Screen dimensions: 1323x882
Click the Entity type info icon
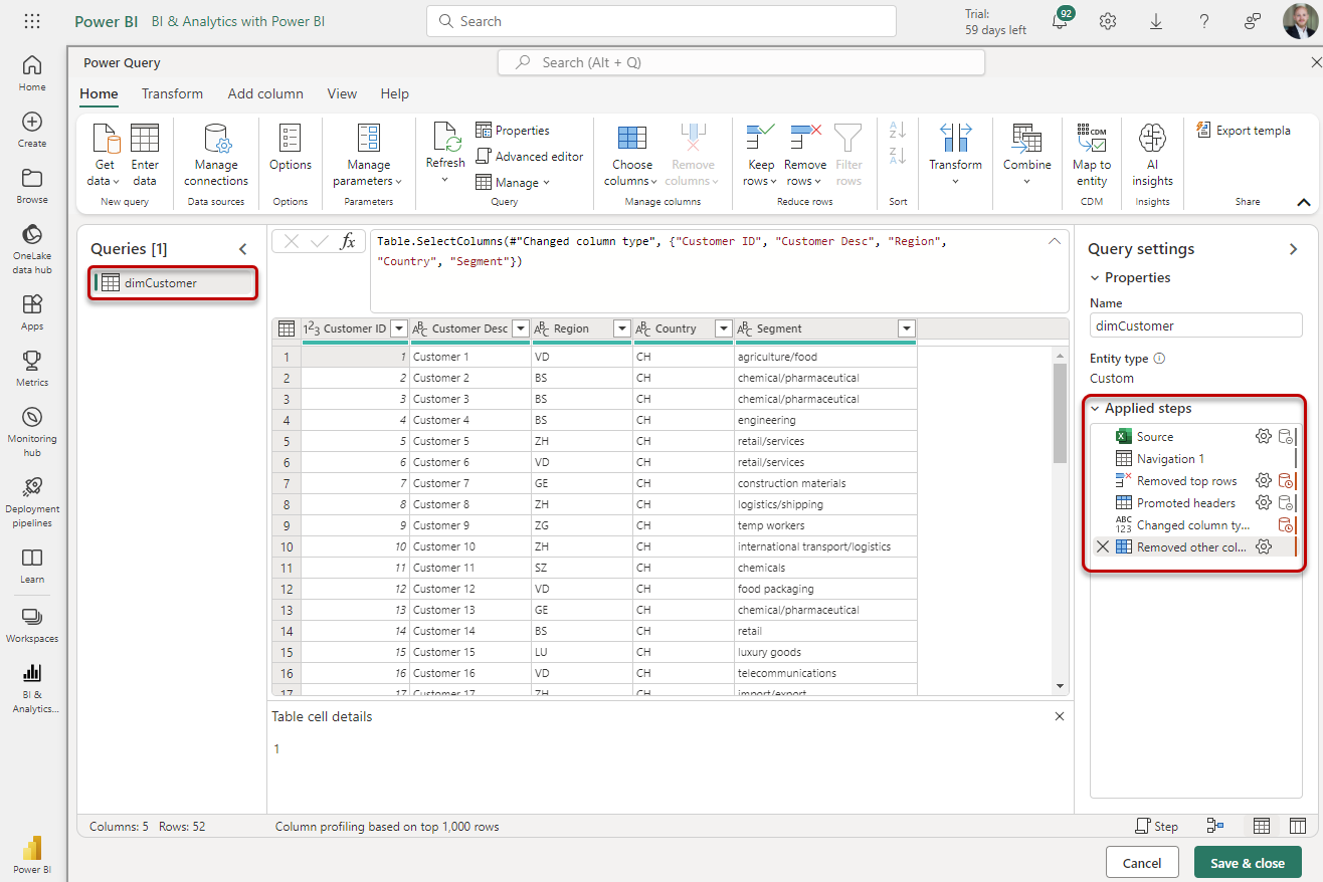click(x=1159, y=358)
